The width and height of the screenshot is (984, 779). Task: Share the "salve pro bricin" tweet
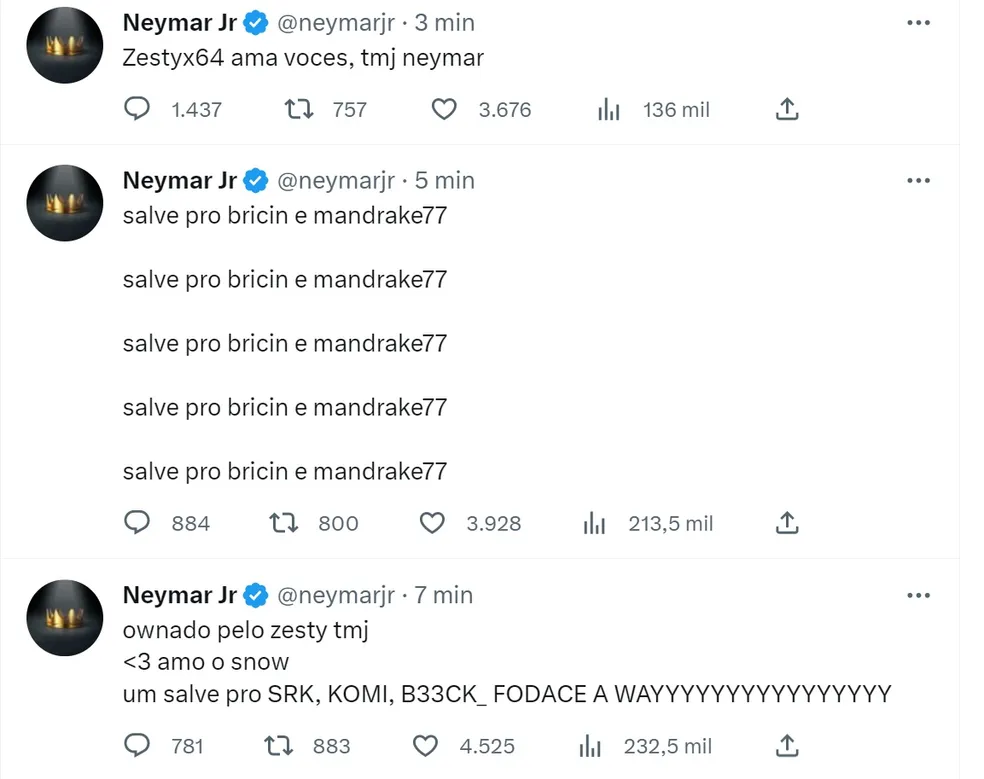pos(787,523)
